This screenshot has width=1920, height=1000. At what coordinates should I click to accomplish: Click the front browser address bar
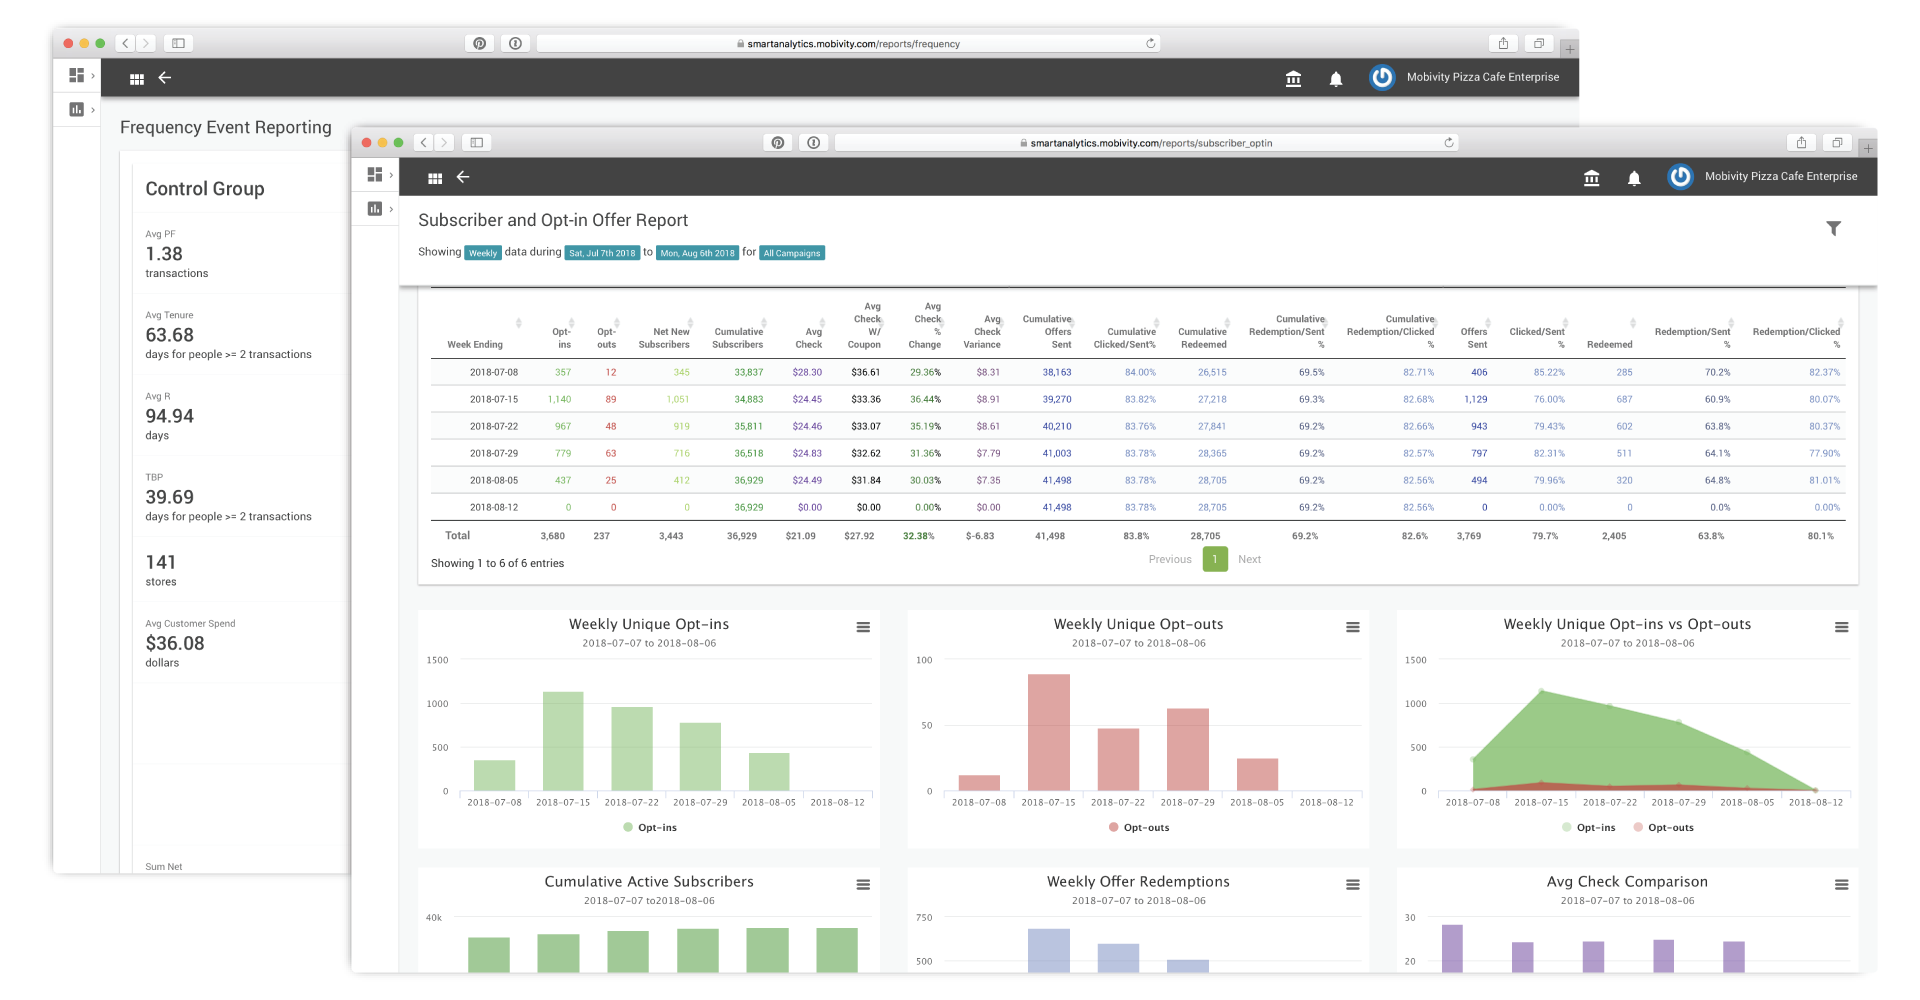[x=1146, y=143]
